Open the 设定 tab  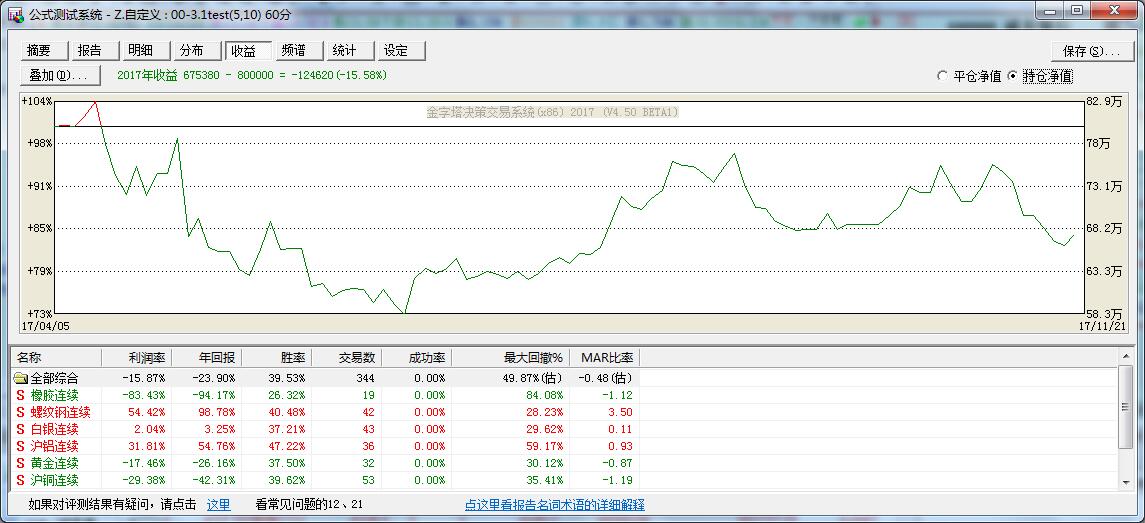(396, 51)
